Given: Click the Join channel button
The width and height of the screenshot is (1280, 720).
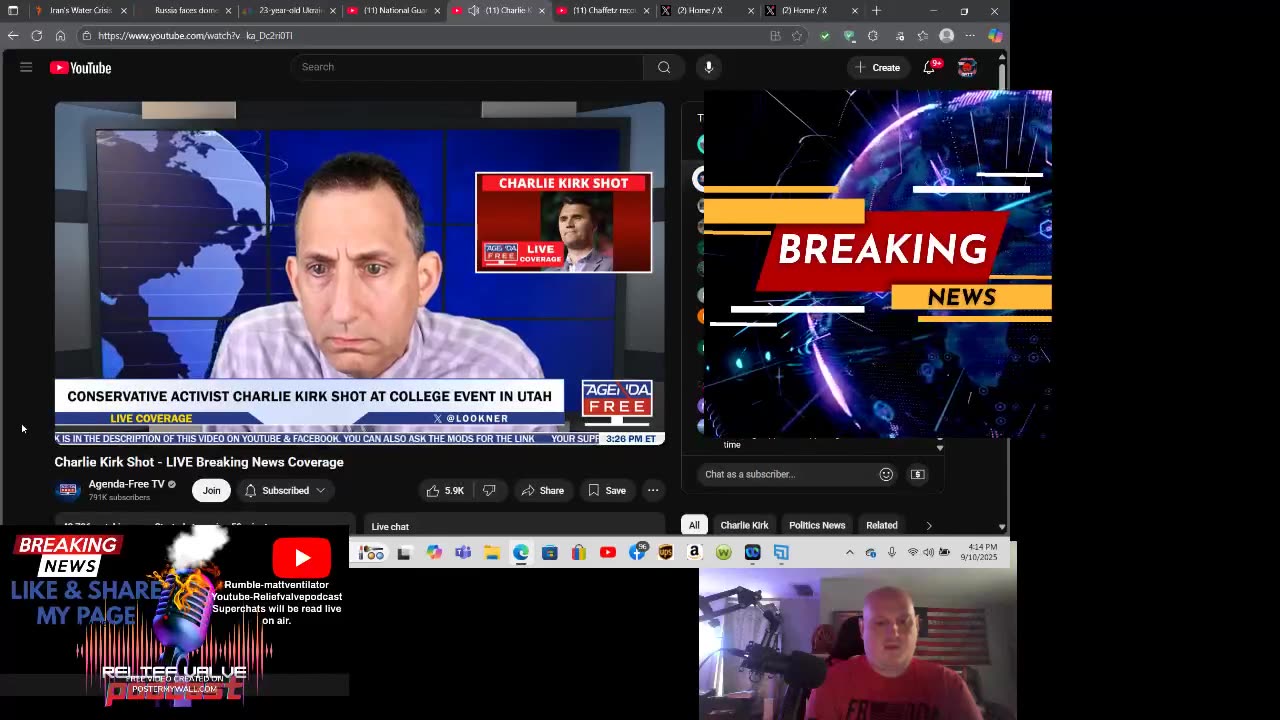Looking at the screenshot, I should 211,490.
